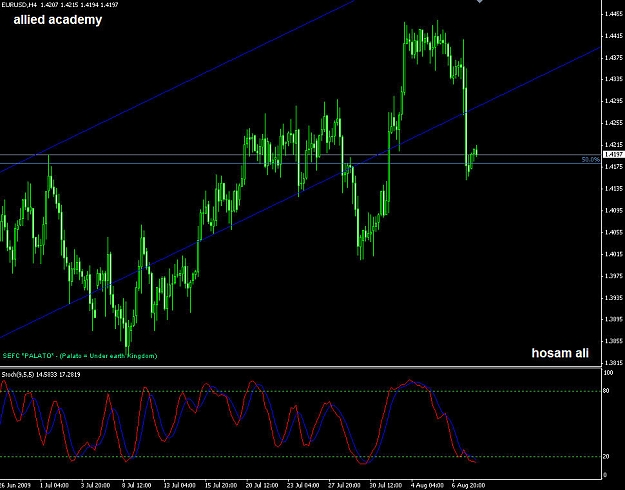The width and height of the screenshot is (625, 490).
Task: Click the 13 Jul 04:00 time label
Action: (179, 485)
